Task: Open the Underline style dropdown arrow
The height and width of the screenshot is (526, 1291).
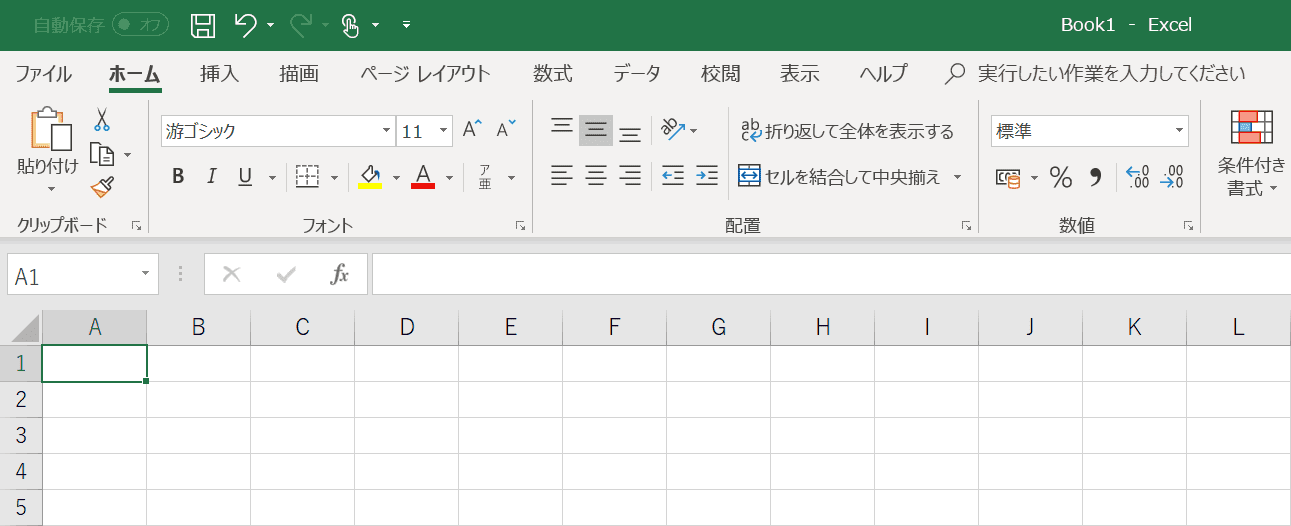Action: (x=272, y=178)
